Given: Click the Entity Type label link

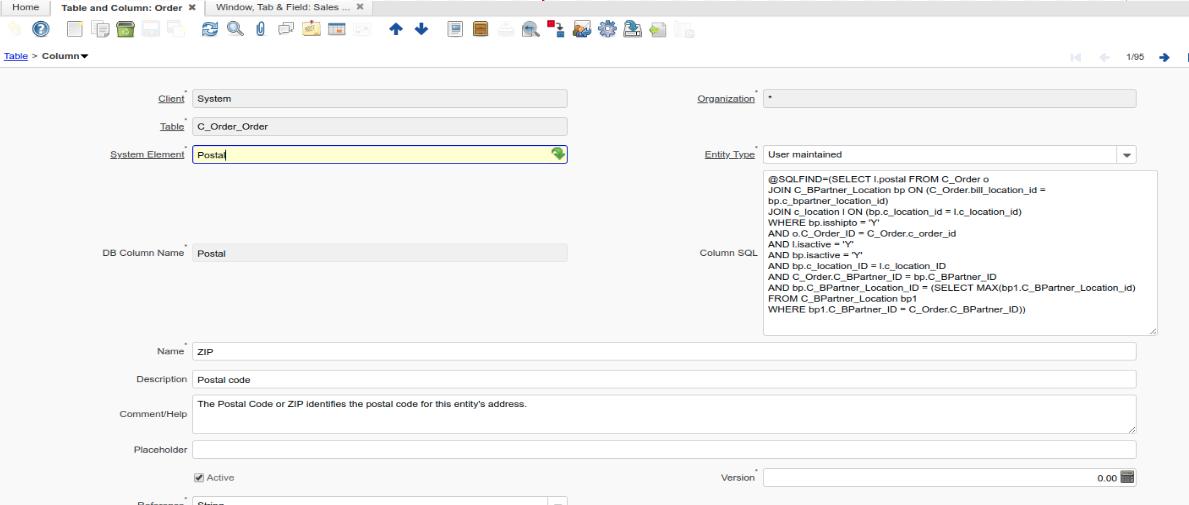Looking at the screenshot, I should (x=729, y=154).
